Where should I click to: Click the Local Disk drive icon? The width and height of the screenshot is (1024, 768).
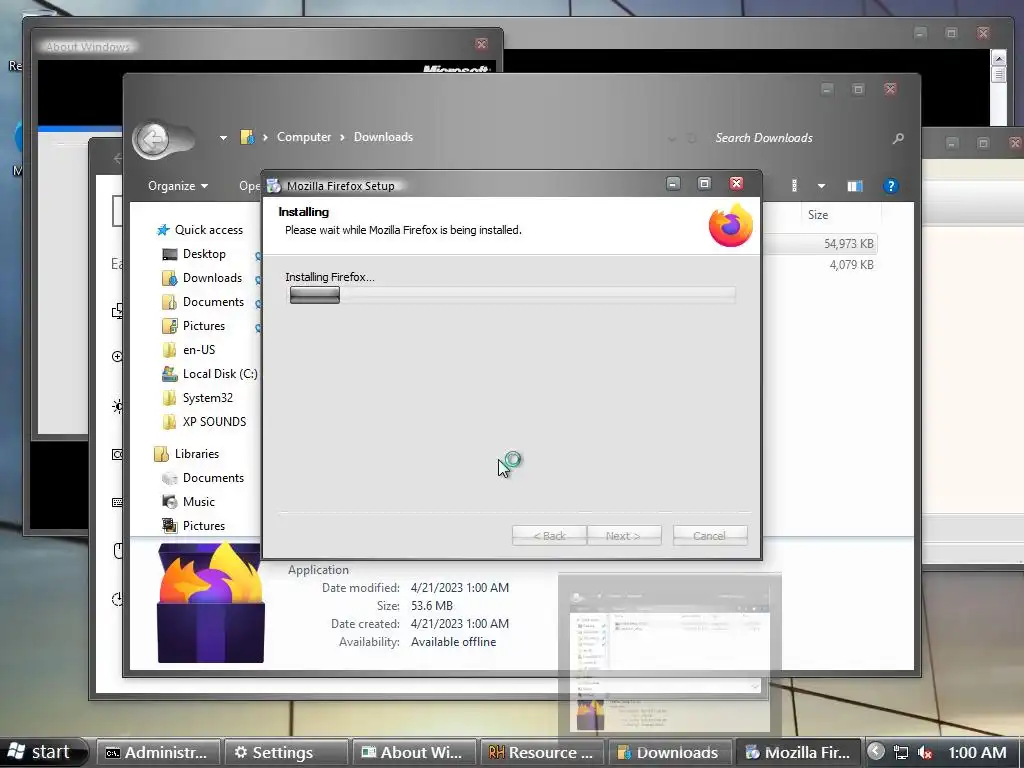(x=170, y=374)
